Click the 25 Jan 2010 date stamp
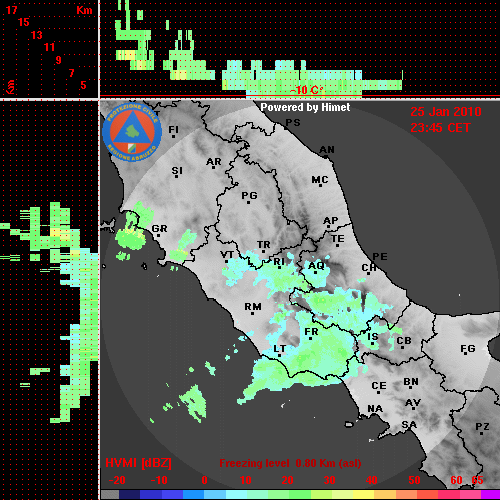This screenshot has height=500, width=500. pyautogui.click(x=446, y=112)
